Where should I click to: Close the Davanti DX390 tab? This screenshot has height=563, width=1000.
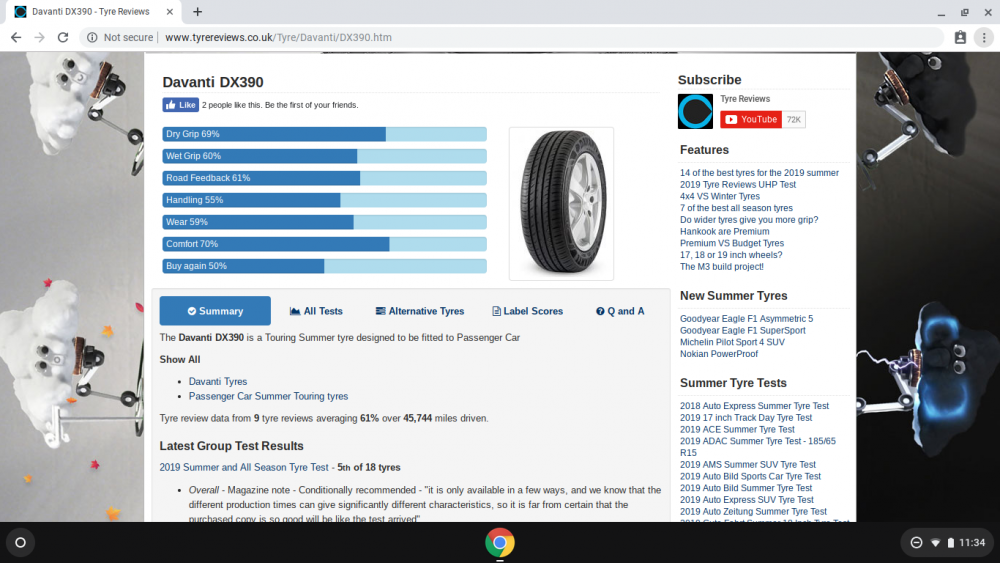tap(170, 11)
